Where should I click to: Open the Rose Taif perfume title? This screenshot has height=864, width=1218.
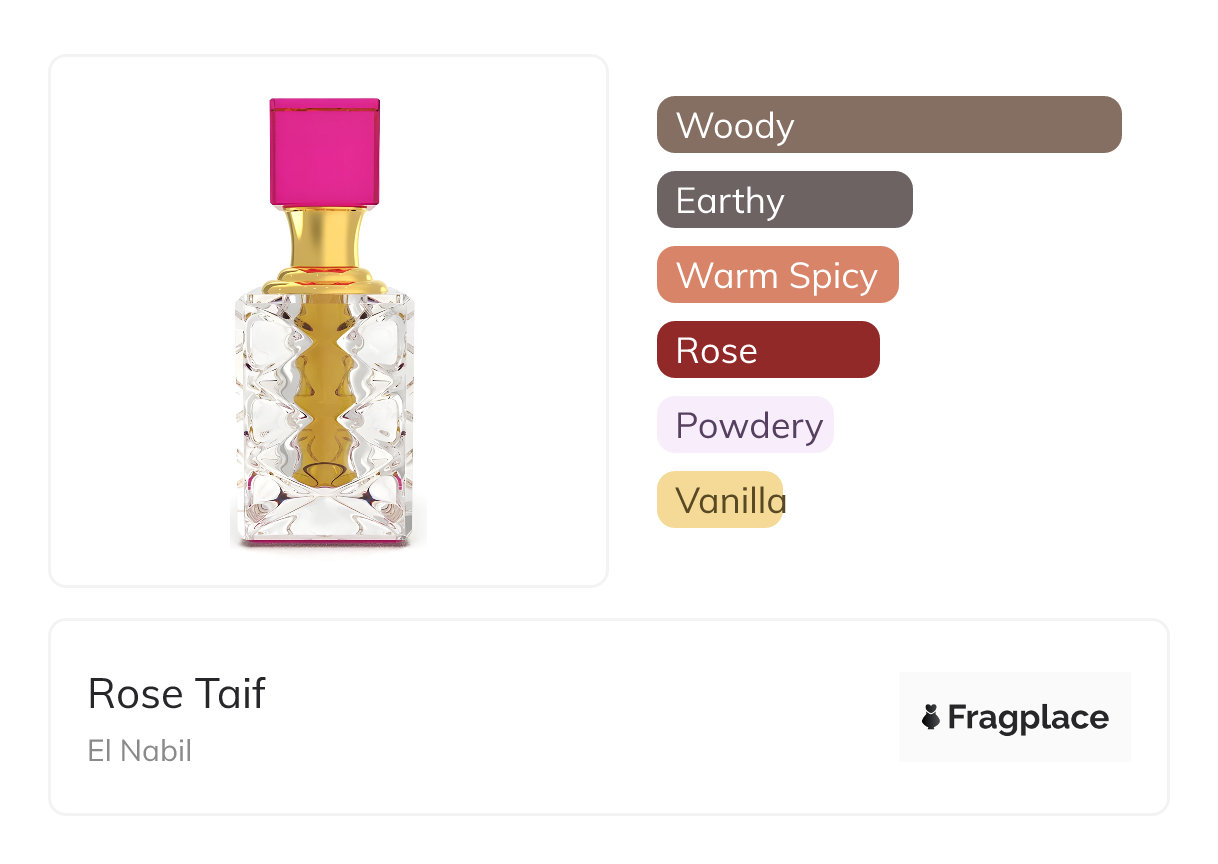pos(177,693)
